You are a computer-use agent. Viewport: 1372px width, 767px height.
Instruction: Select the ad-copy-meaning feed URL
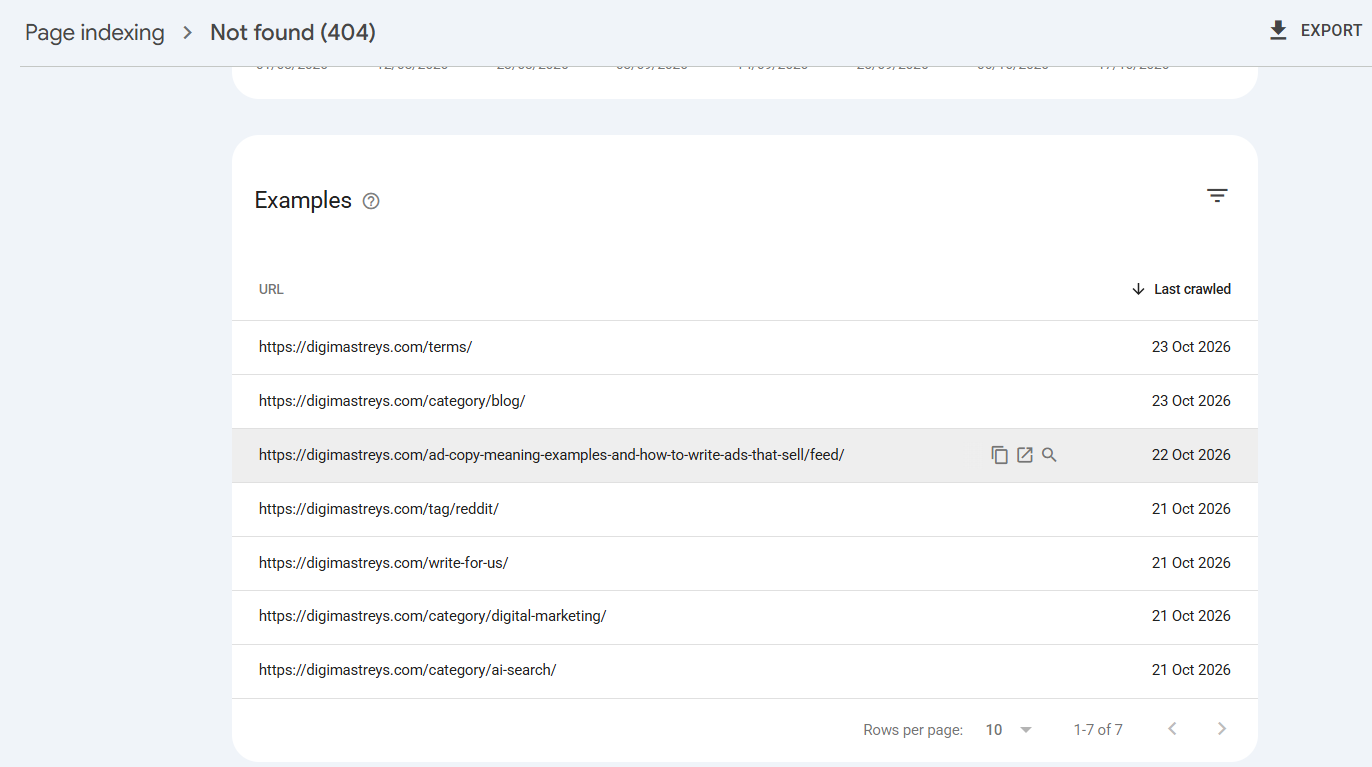pos(551,455)
